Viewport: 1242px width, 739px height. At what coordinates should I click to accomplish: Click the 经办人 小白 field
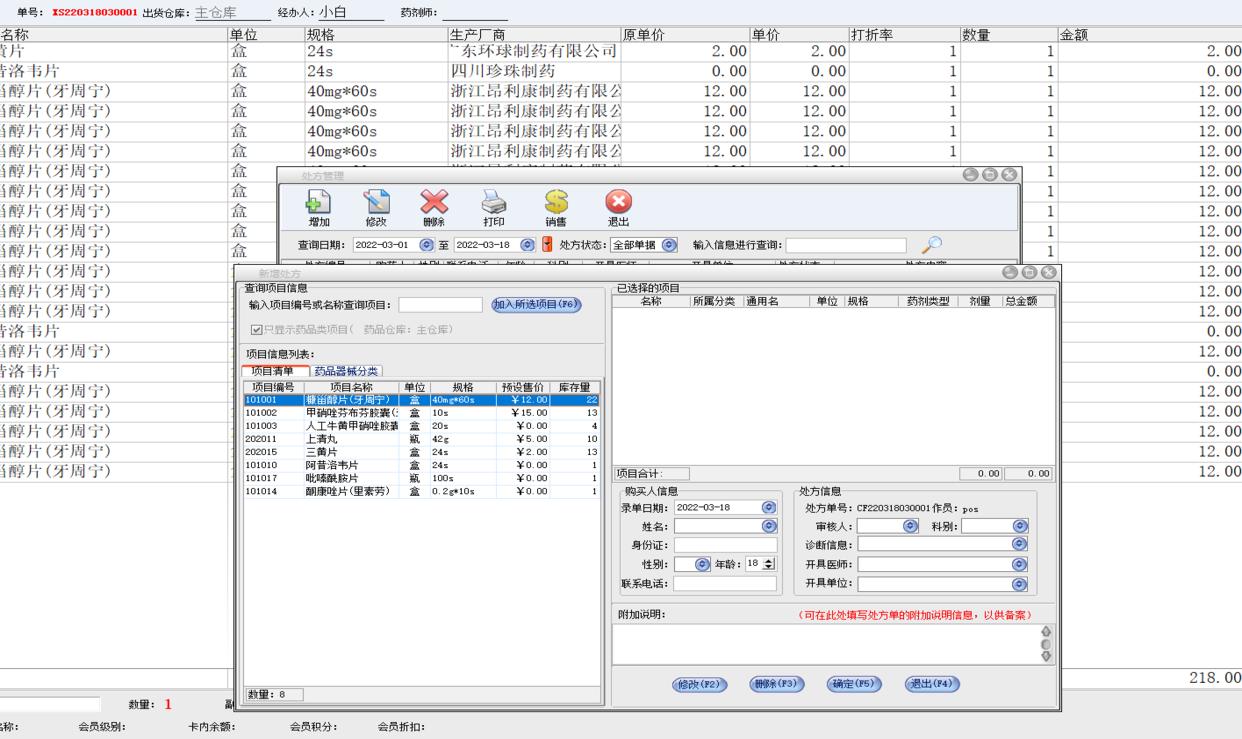tap(351, 12)
